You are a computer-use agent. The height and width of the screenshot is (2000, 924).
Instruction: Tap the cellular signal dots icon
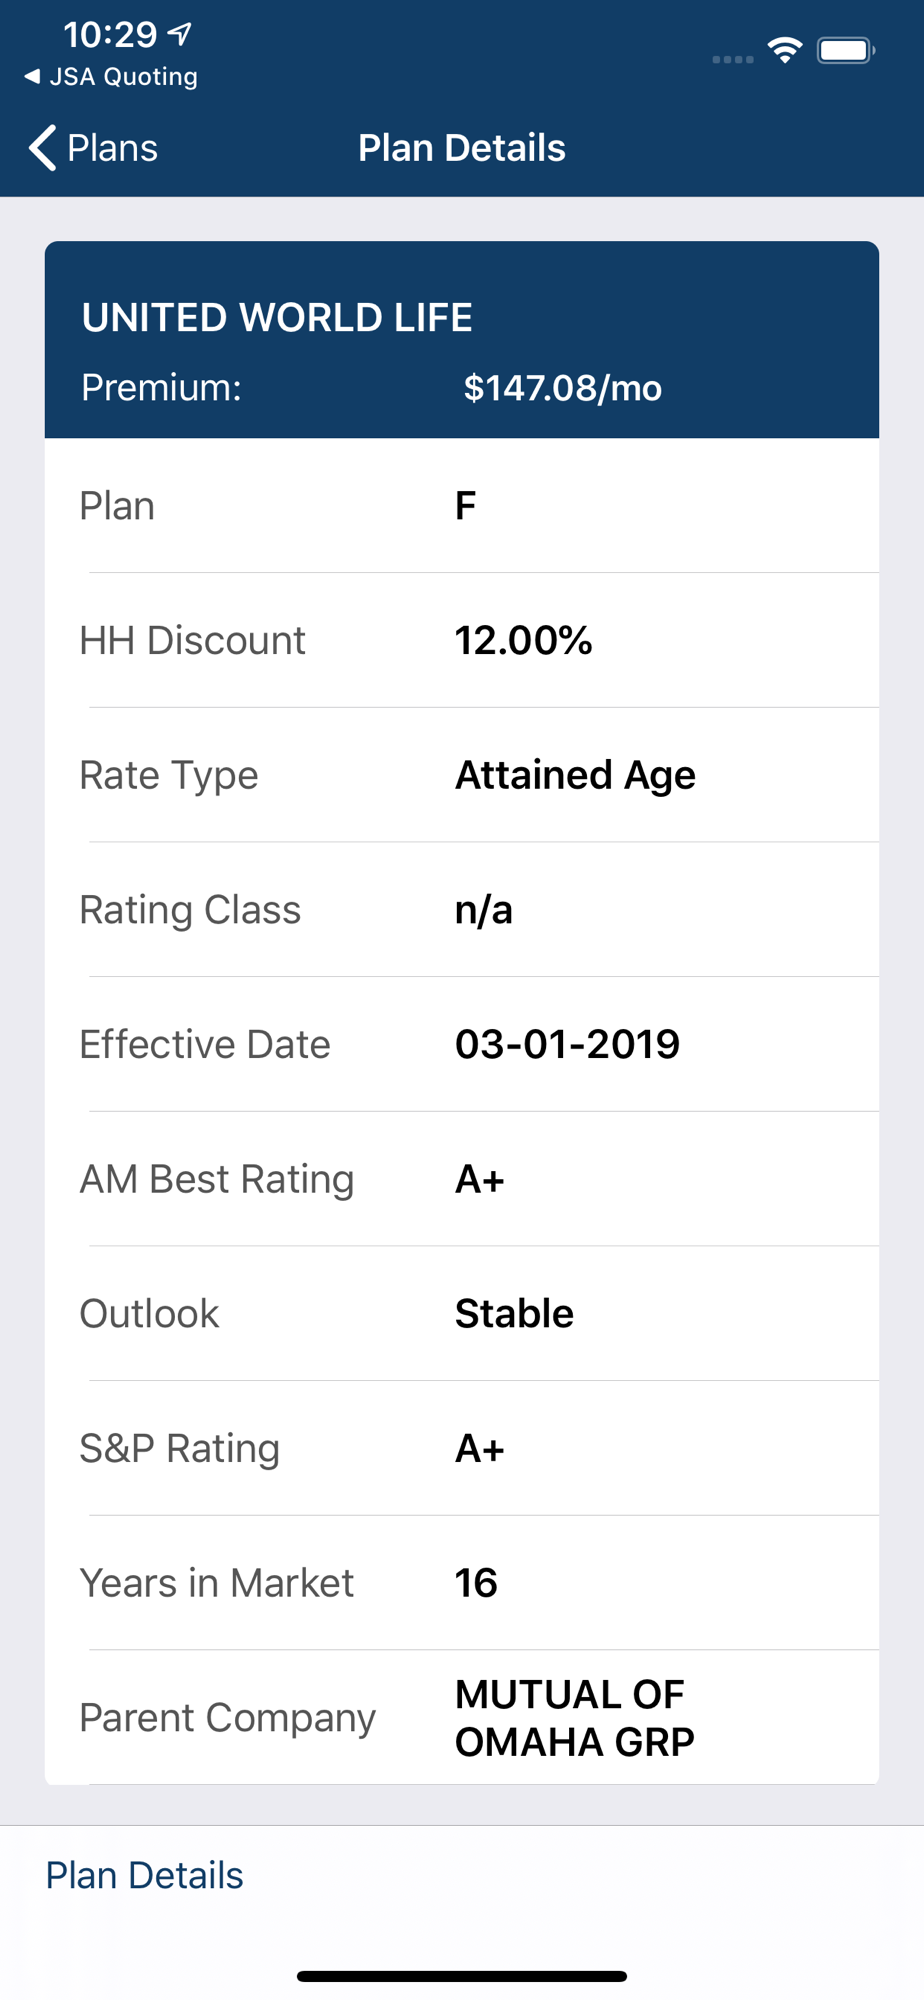point(733,60)
